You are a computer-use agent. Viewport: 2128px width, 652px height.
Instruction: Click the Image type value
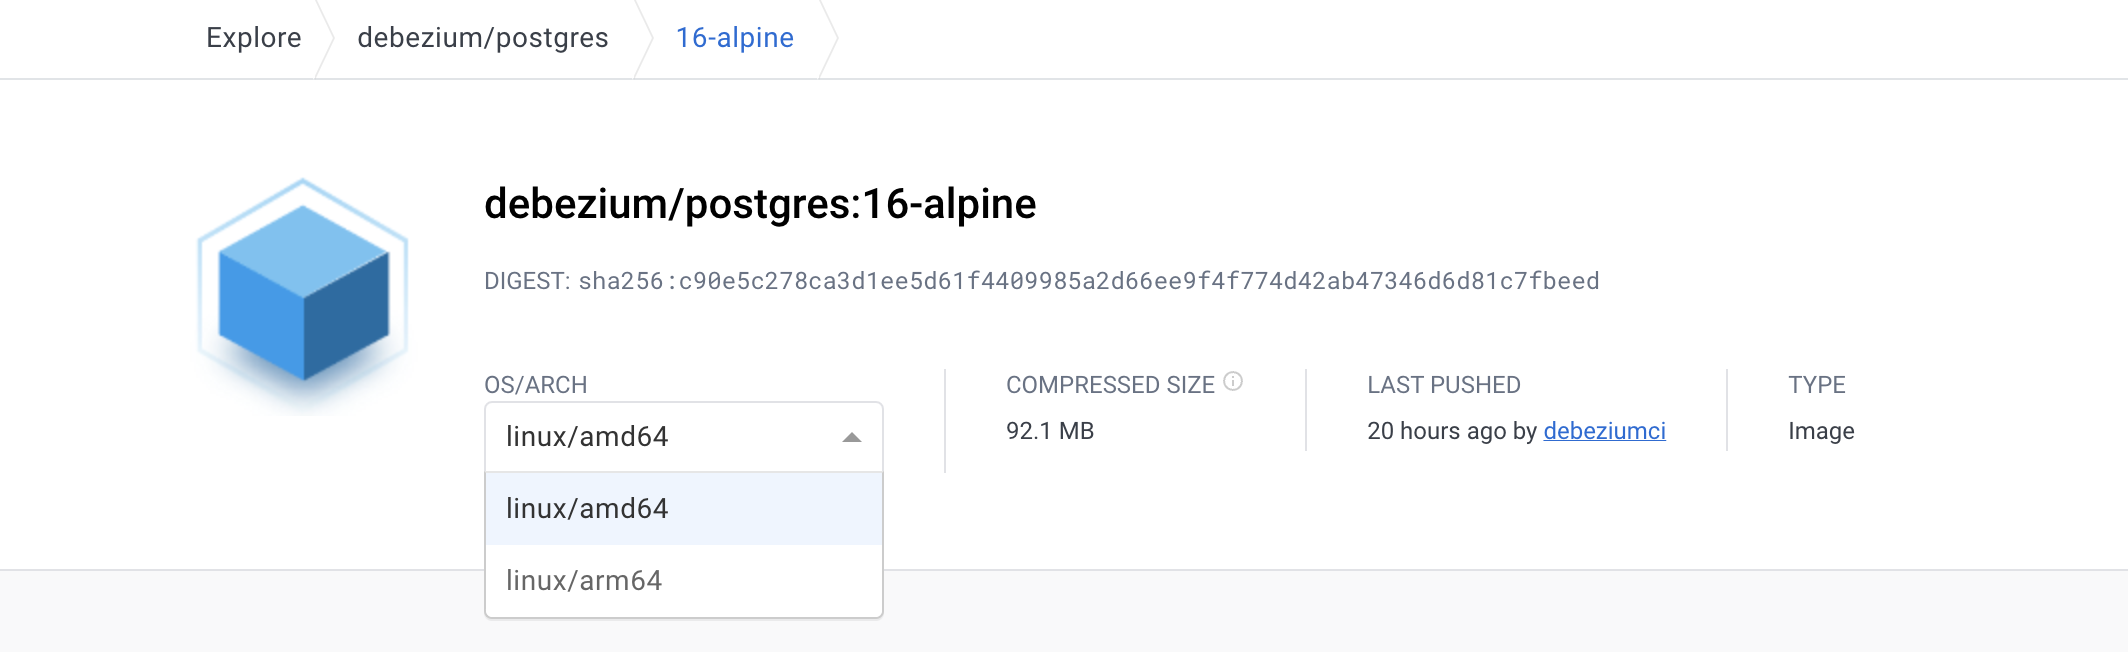click(x=1821, y=431)
